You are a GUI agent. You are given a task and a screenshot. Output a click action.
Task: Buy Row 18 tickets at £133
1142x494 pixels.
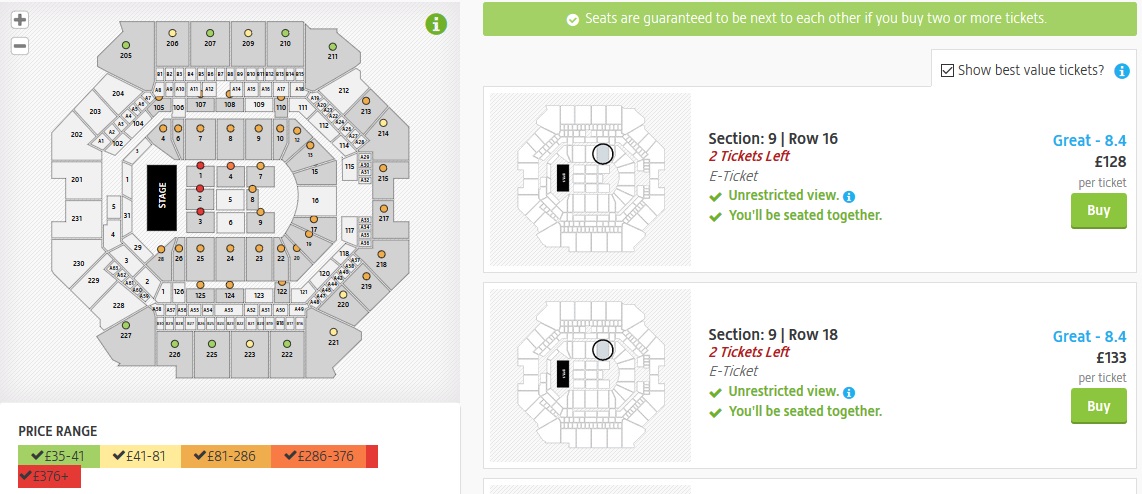[x=1098, y=406]
